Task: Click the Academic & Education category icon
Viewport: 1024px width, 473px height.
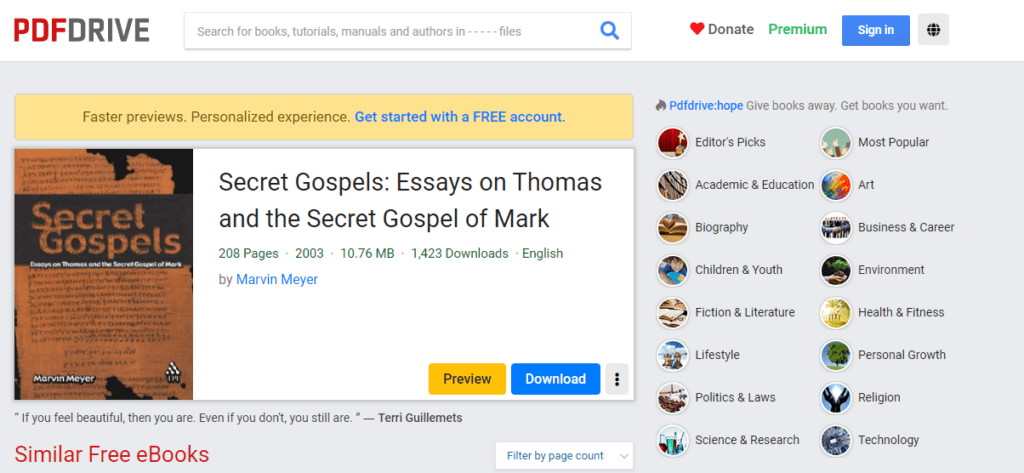Action: click(673, 185)
